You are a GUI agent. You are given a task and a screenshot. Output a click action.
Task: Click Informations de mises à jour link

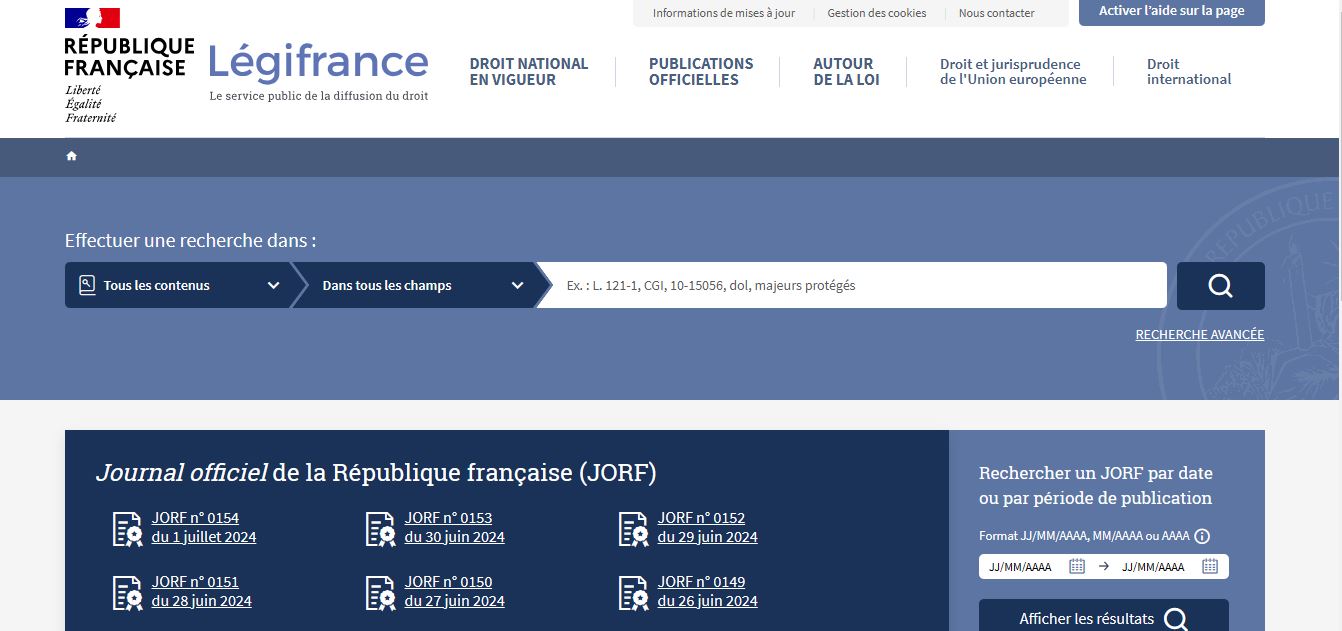click(724, 13)
